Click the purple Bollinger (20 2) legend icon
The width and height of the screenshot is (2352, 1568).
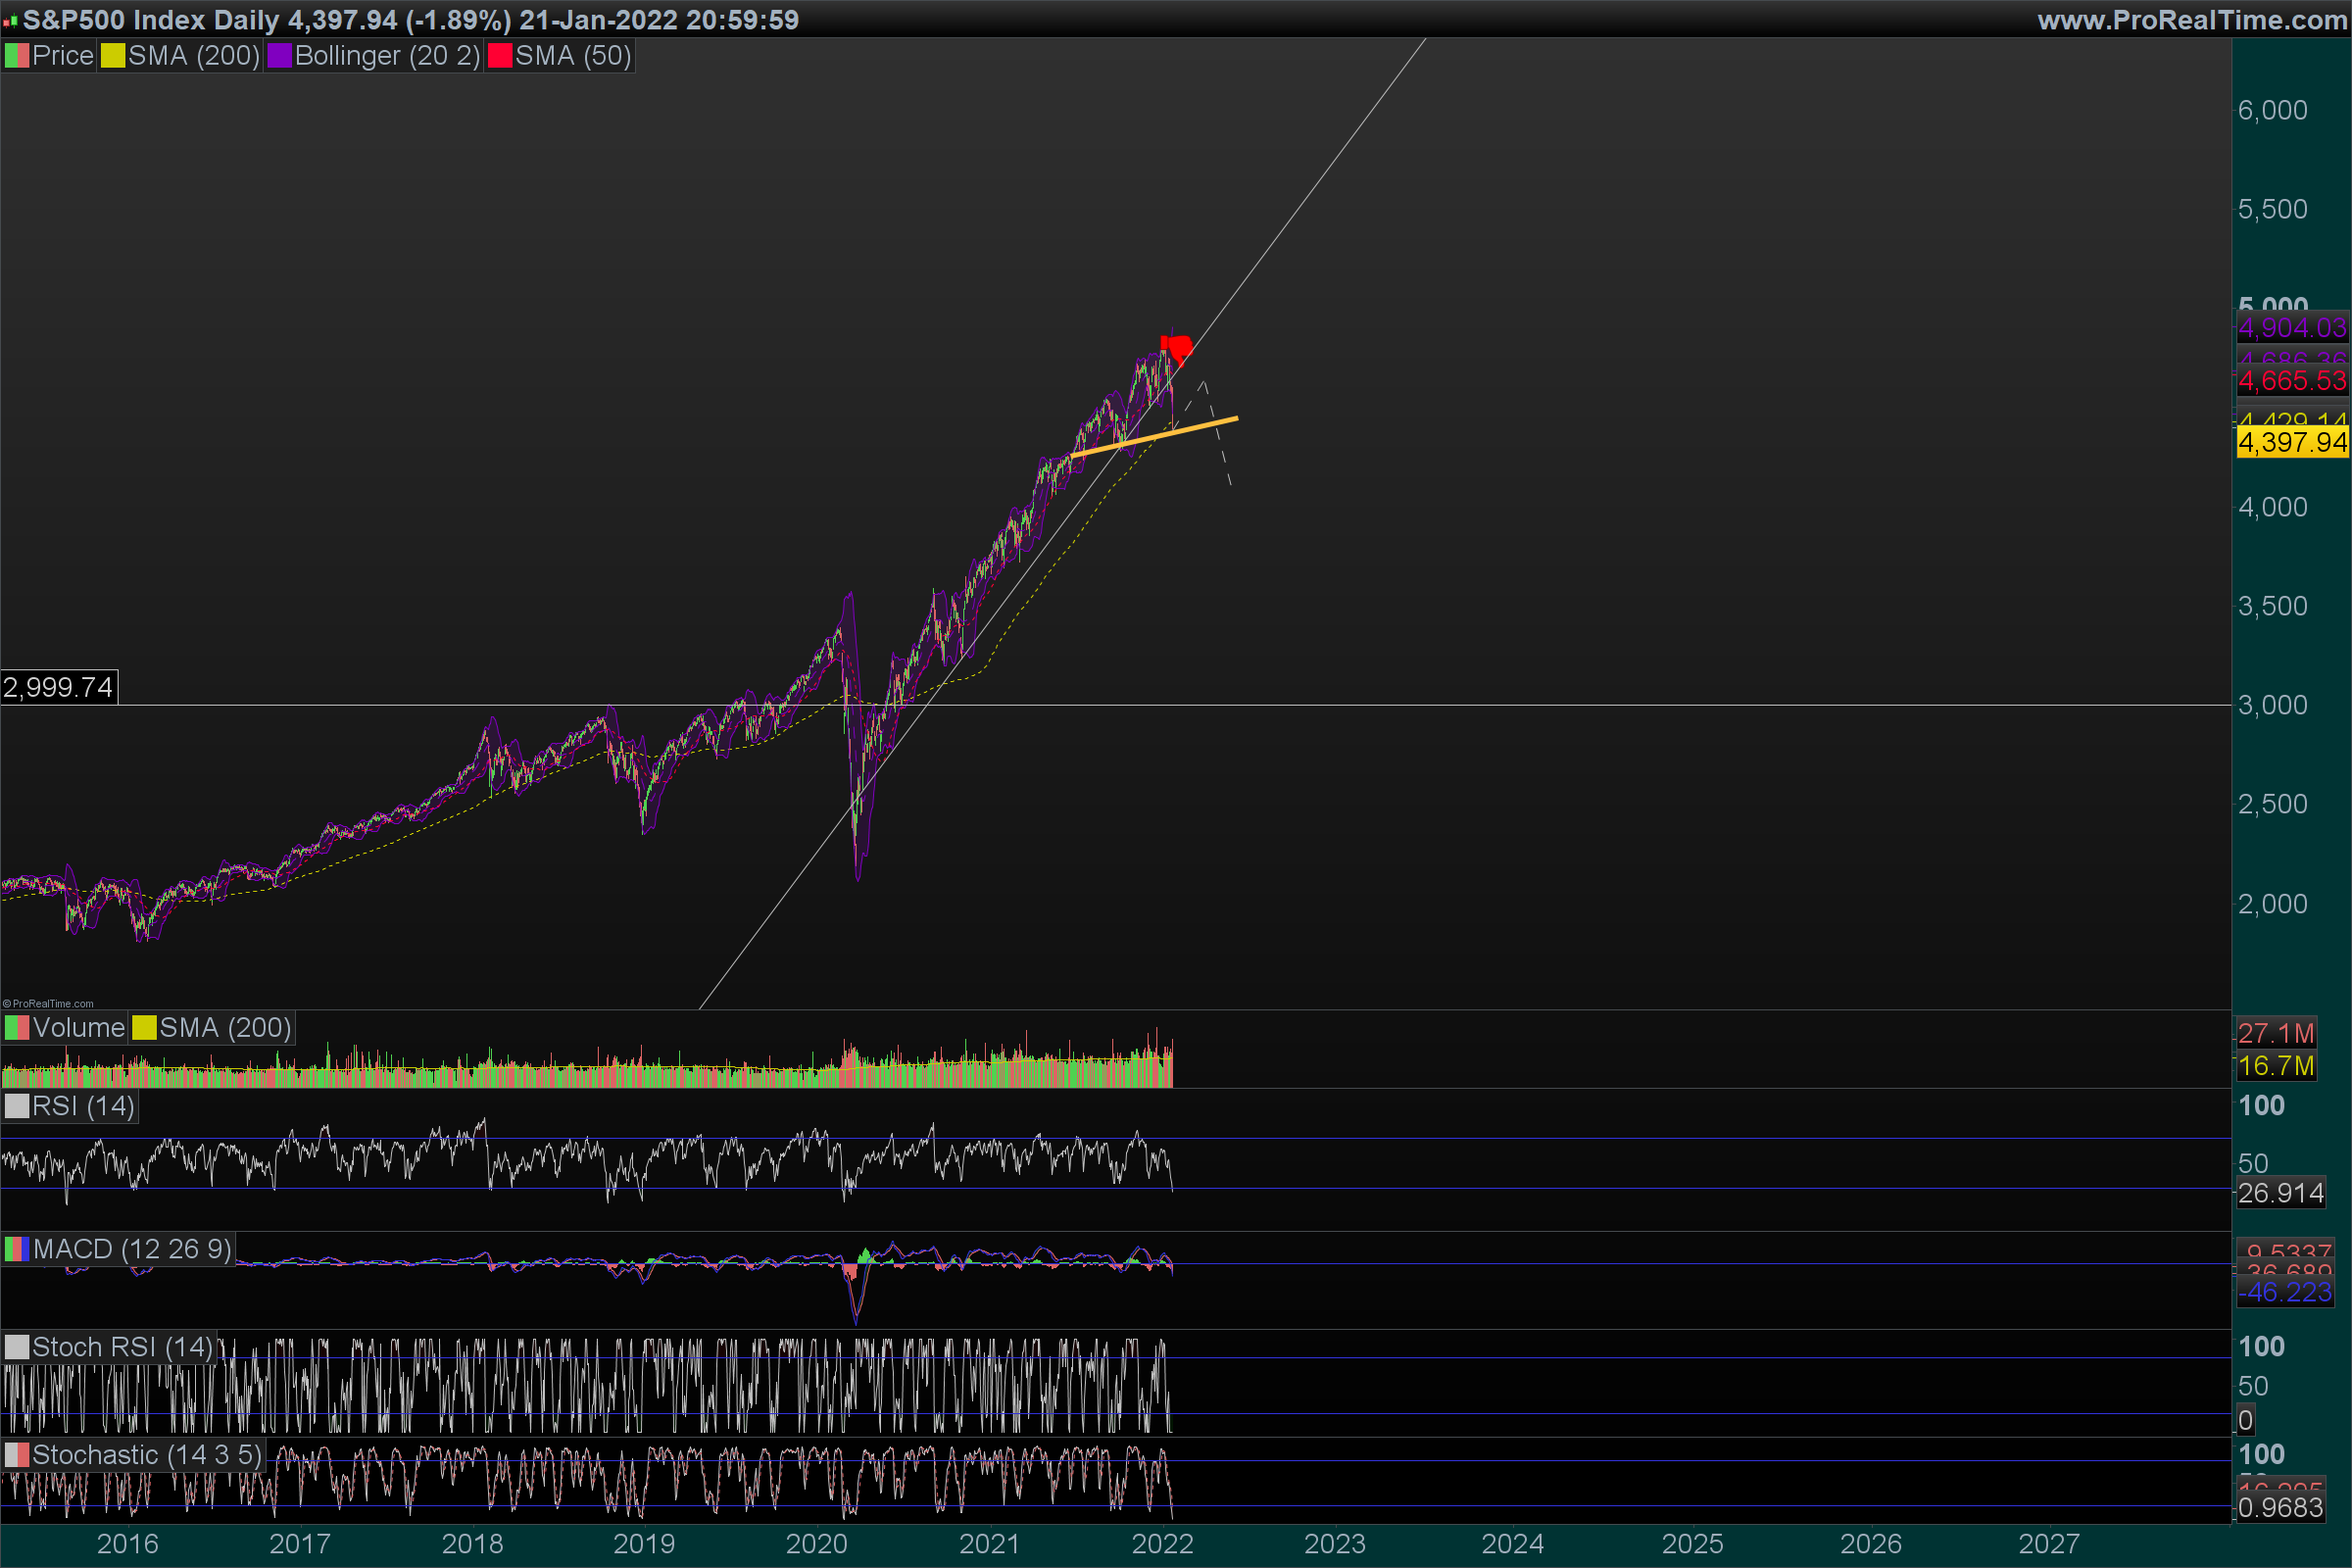279,56
